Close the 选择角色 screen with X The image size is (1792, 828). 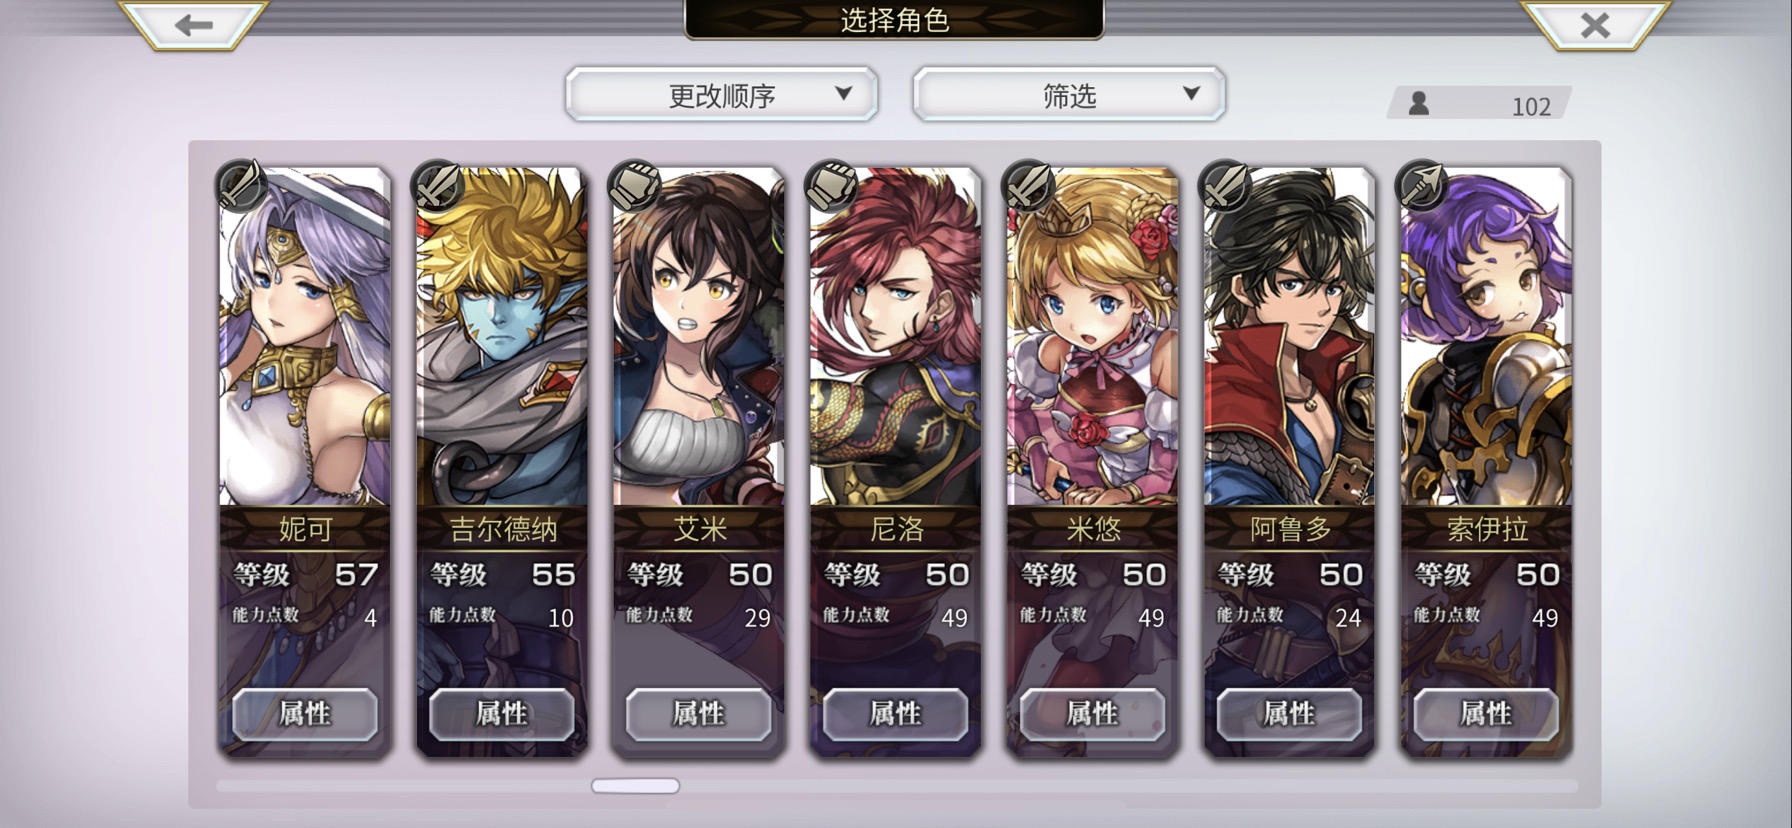coord(1595,25)
